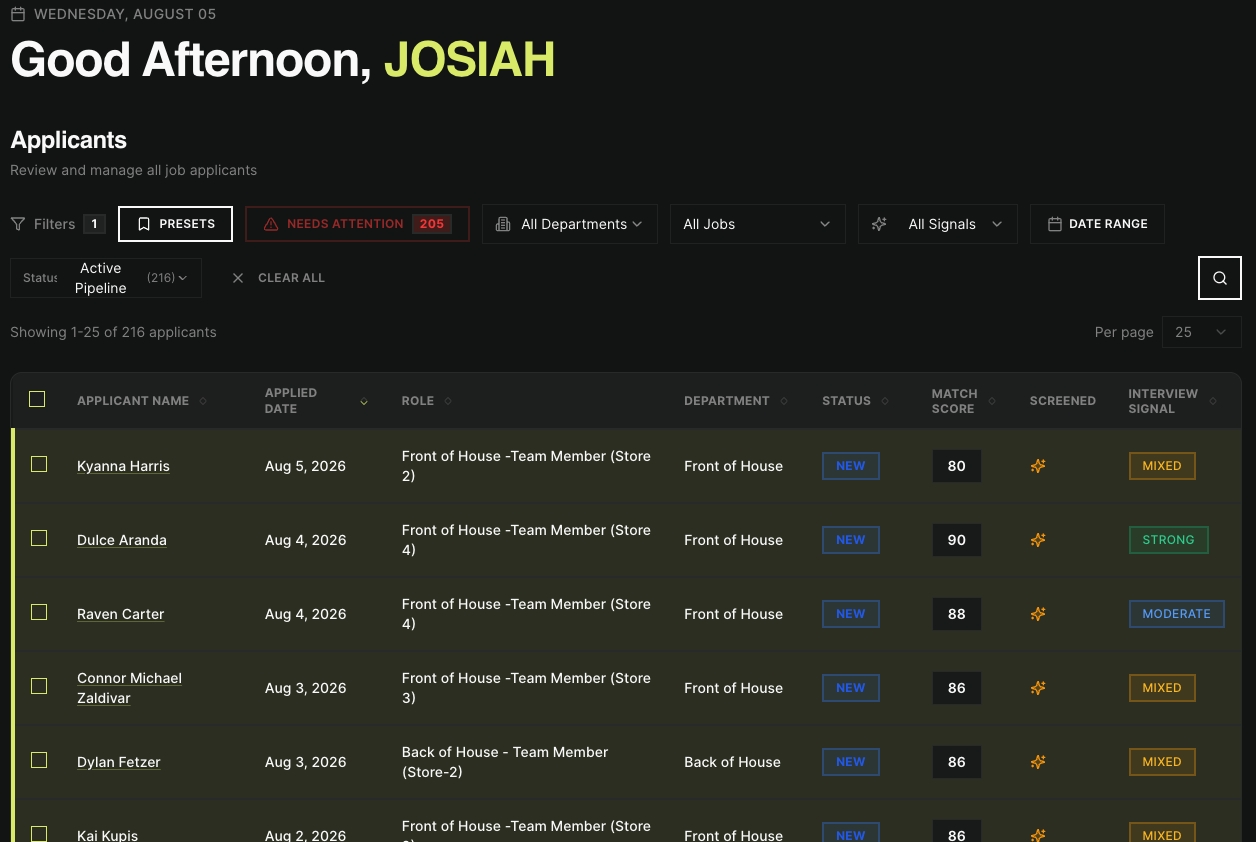Check Dylan Fetzer's row checkbox
The height and width of the screenshot is (842, 1256).
pyautogui.click(x=39, y=760)
